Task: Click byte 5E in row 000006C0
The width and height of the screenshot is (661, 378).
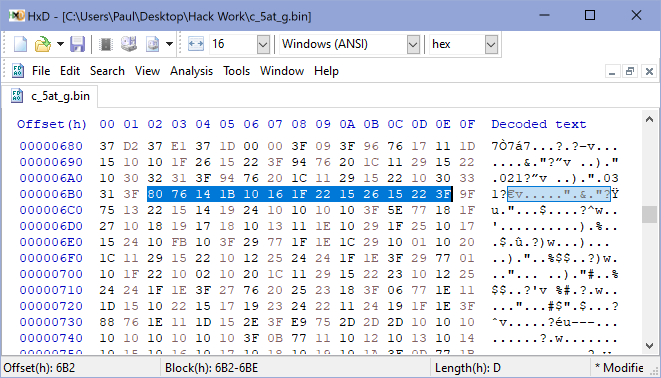Action: (395, 210)
